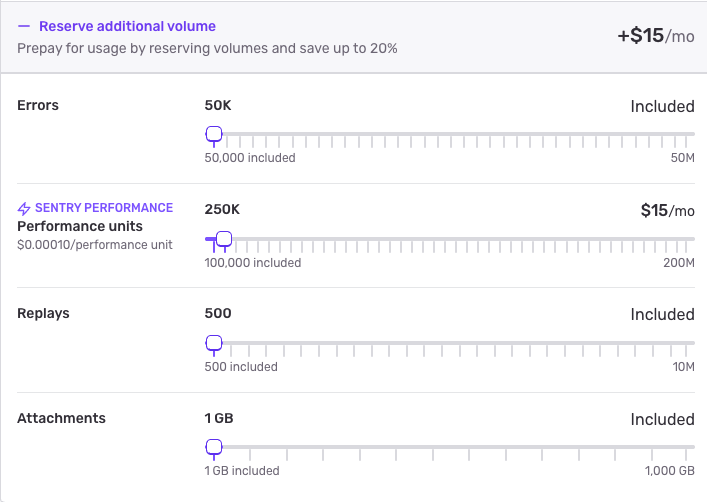Viewport: 707px width, 502px height.
Task: Click the 10M maximum label
Action: 684,367
